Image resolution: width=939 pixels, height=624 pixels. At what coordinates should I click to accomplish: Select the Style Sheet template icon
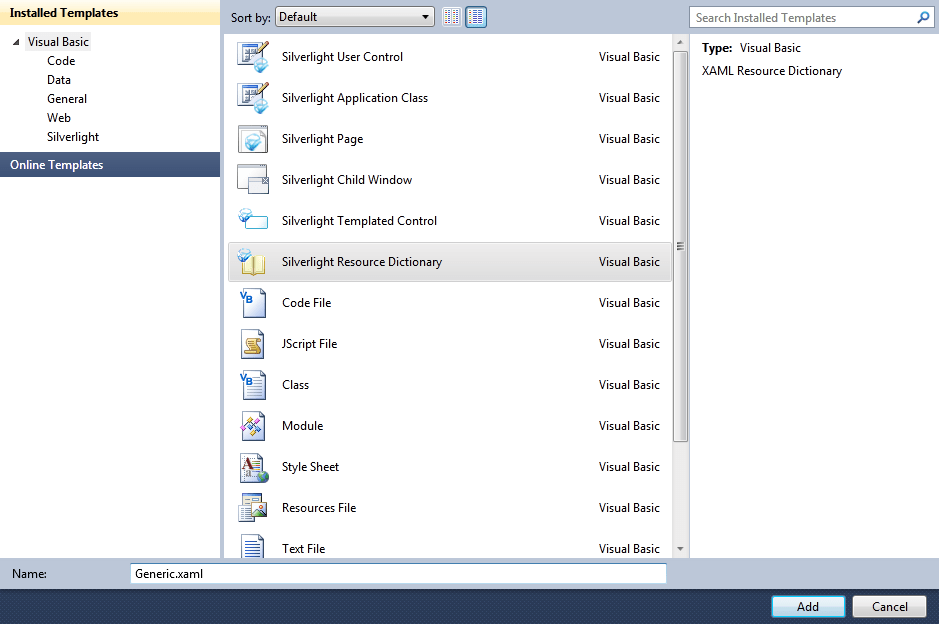click(x=252, y=466)
